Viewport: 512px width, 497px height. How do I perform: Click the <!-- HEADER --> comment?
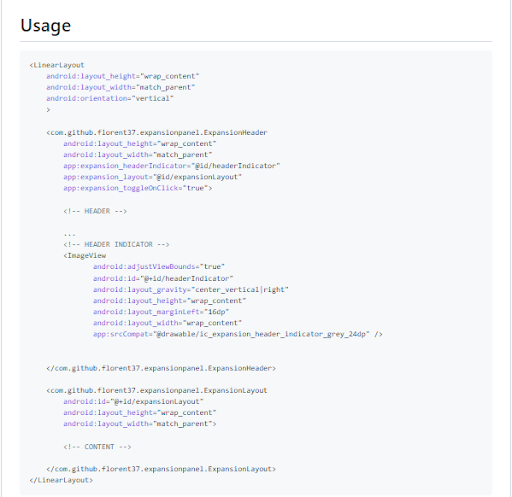tap(95, 211)
